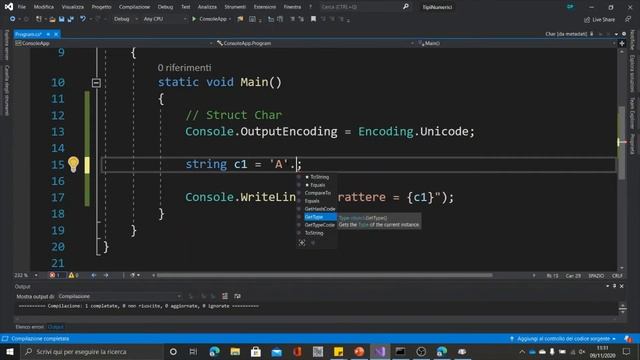The height and width of the screenshot is (360, 640).
Task: Open Mail app from taskbar
Action: click(277, 351)
